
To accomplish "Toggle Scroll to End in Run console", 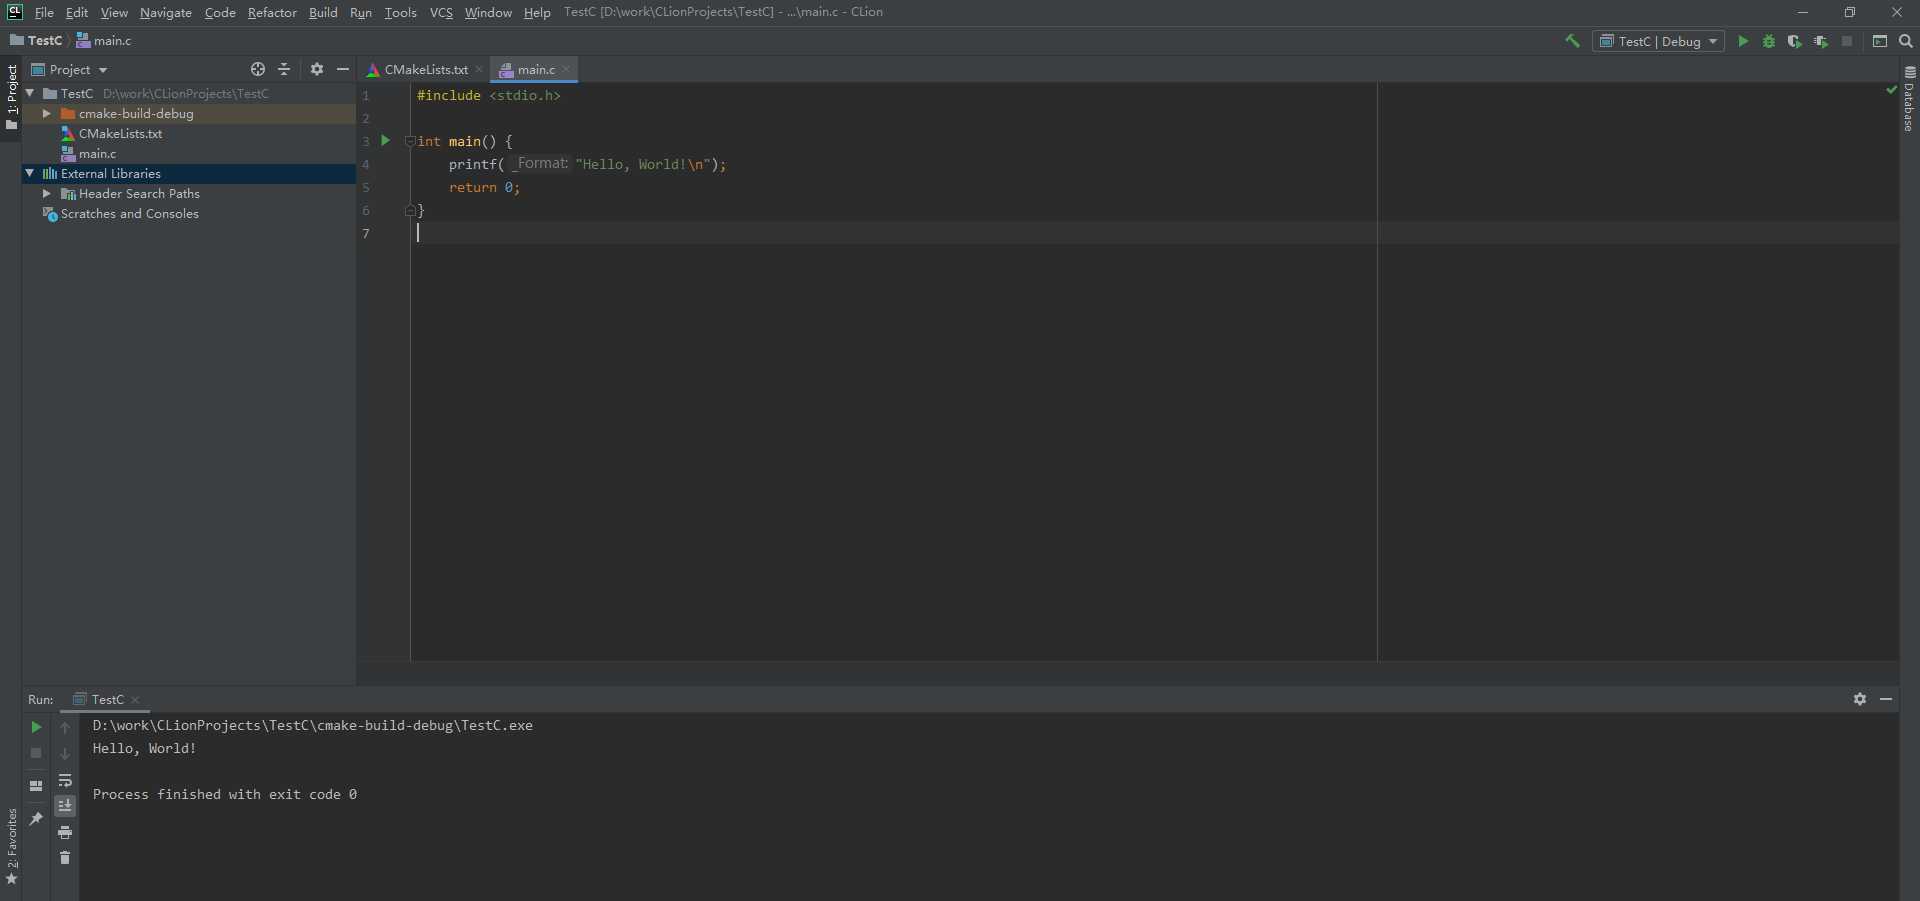I will (x=65, y=806).
